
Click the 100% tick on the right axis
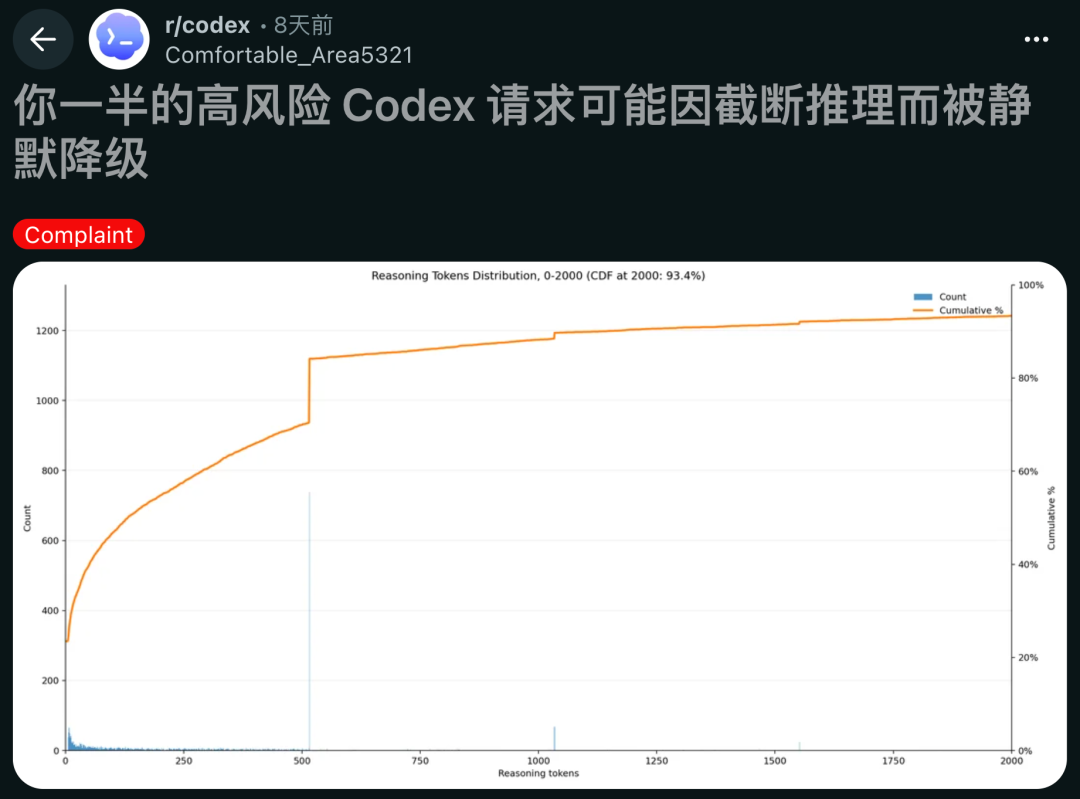pos(1030,285)
